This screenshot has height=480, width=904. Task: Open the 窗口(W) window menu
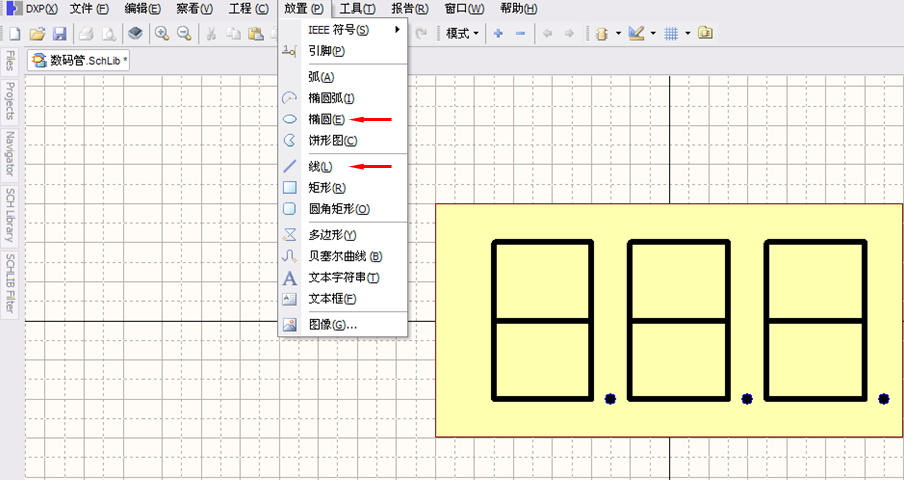click(x=464, y=9)
